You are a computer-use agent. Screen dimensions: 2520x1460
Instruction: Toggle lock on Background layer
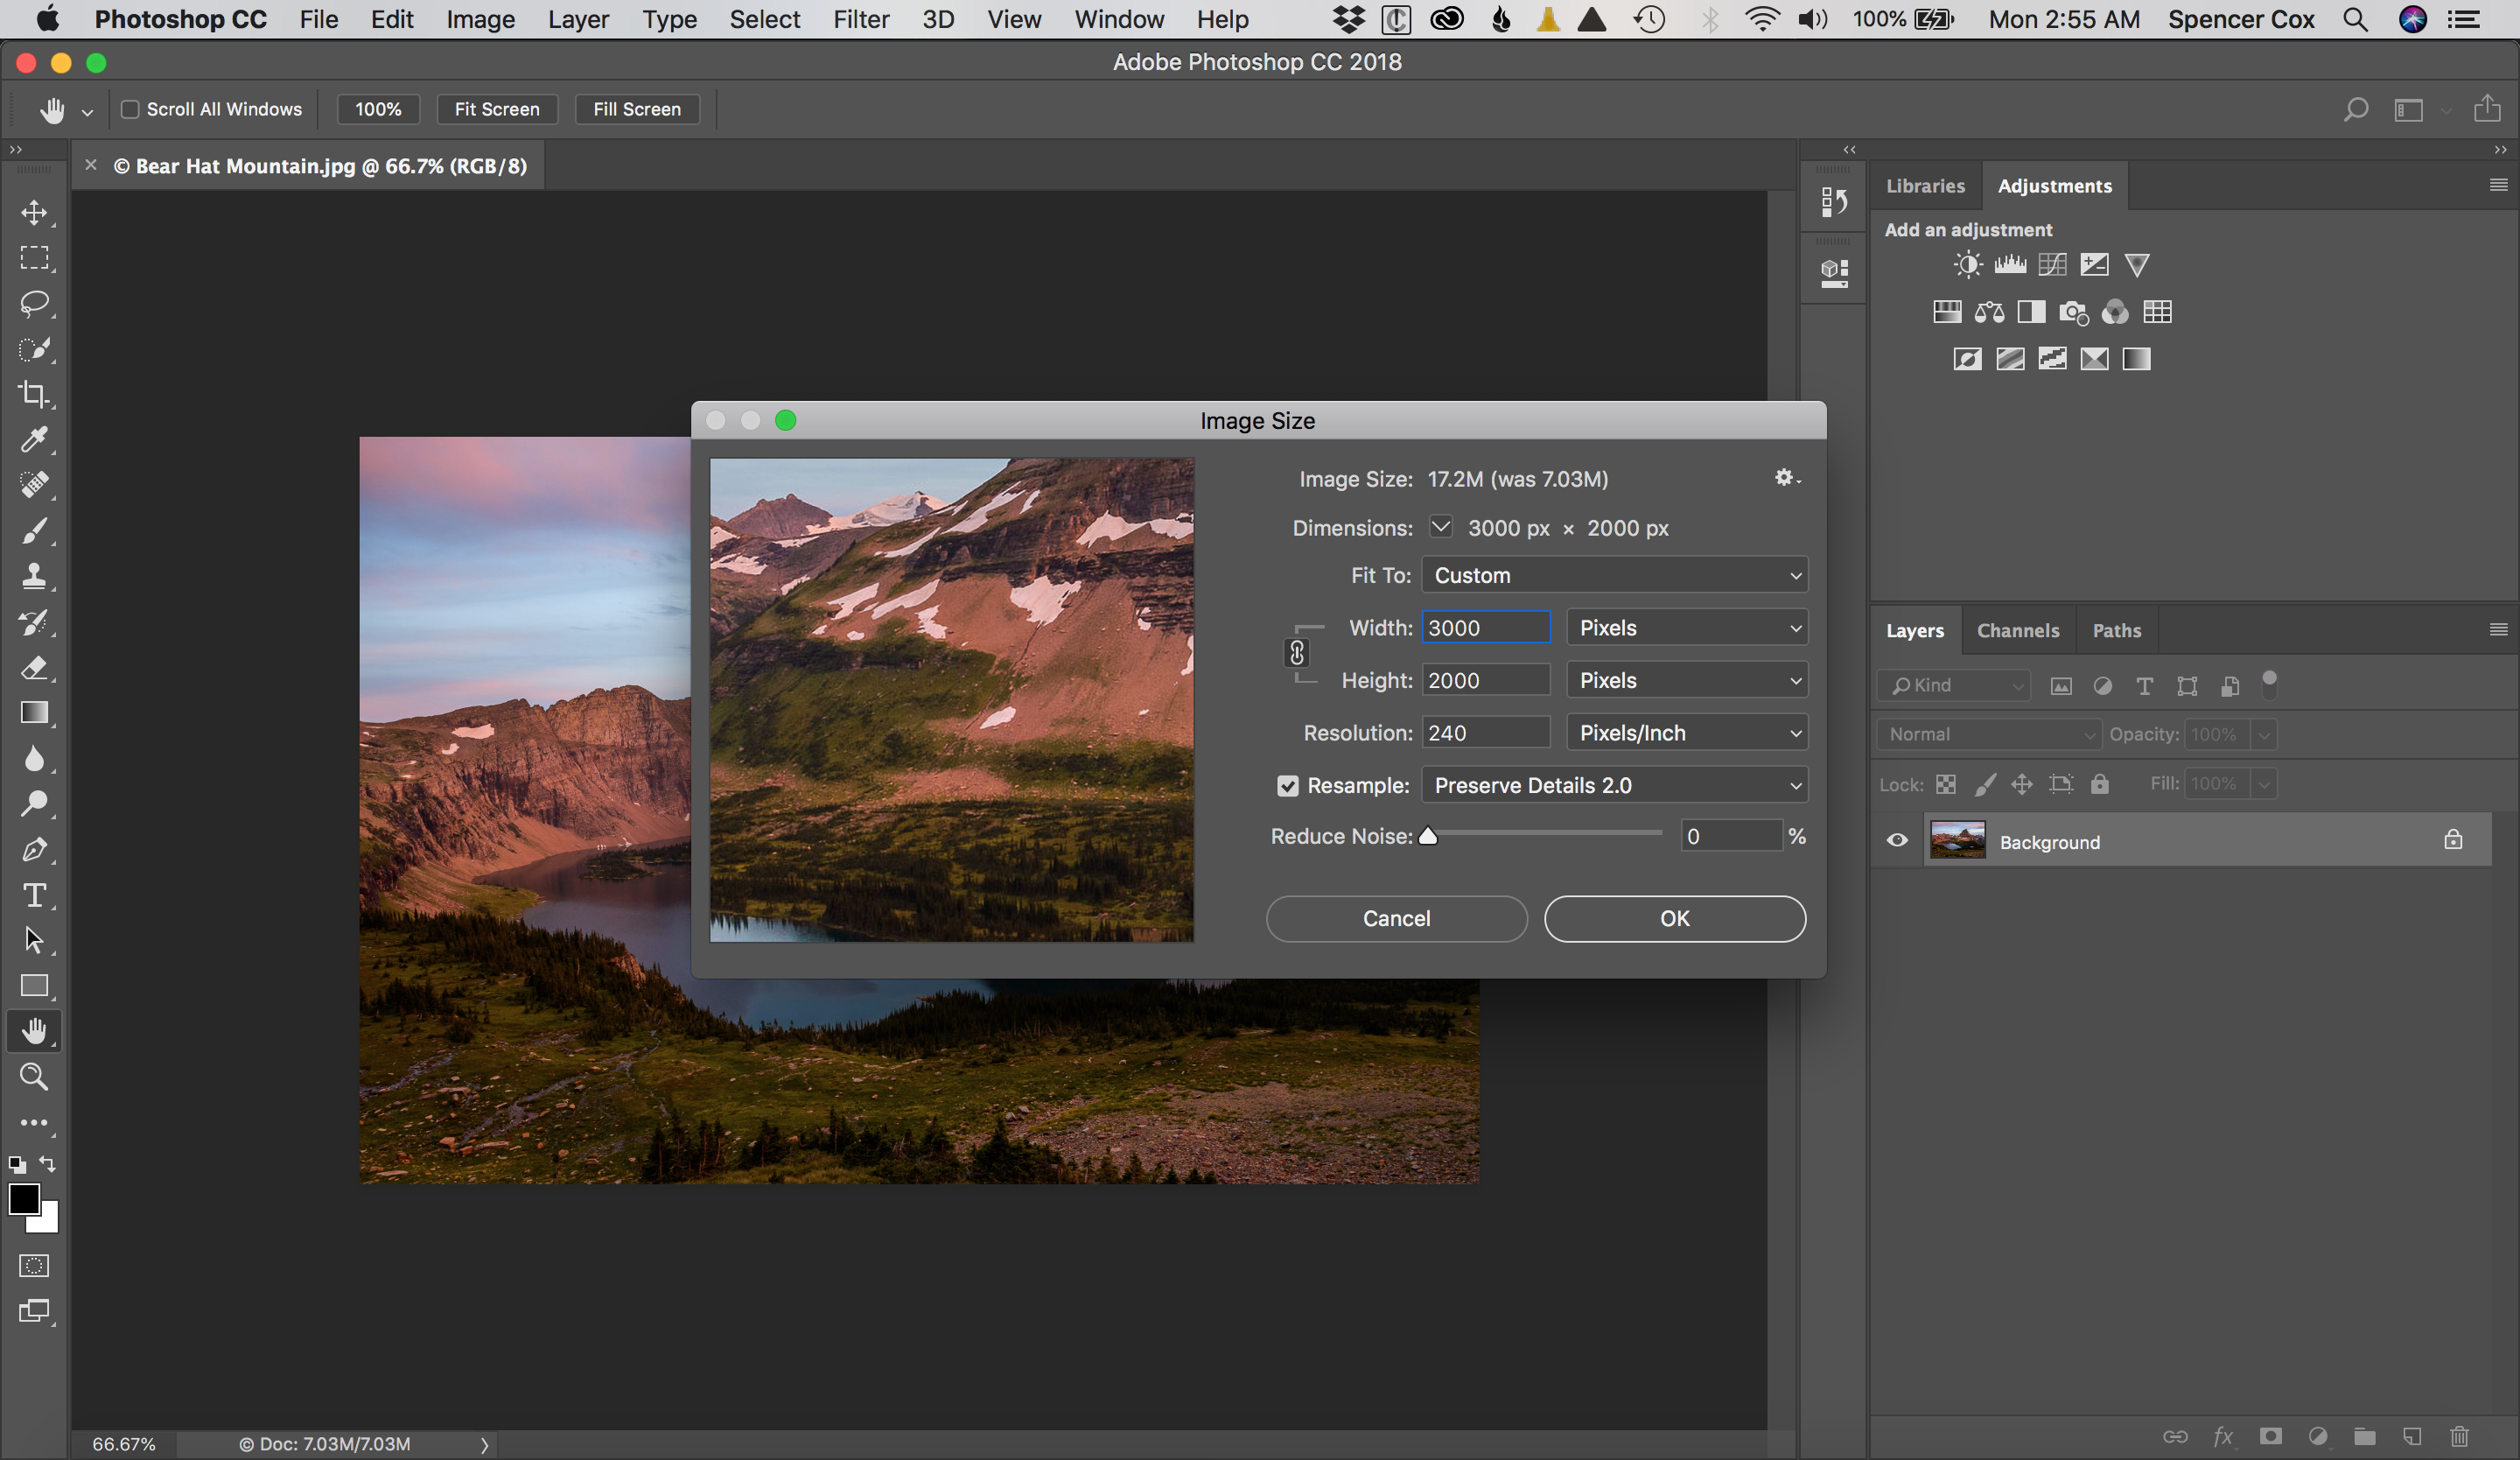coord(2454,839)
